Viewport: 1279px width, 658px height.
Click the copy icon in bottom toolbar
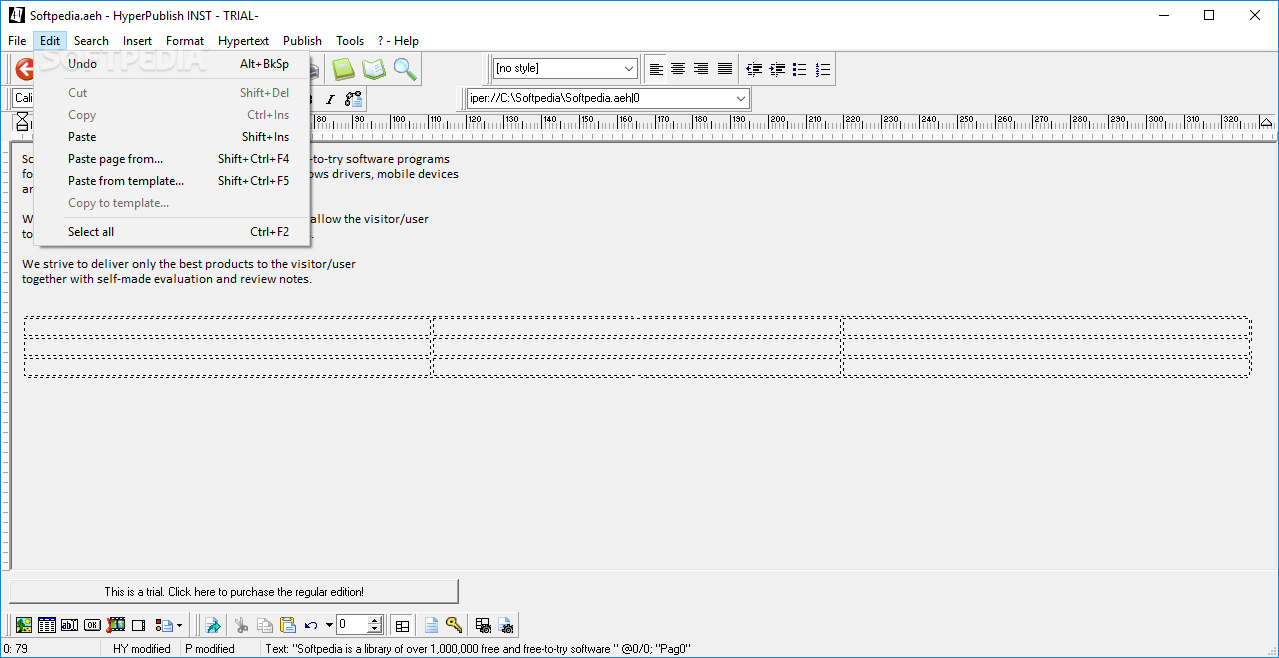click(265, 625)
